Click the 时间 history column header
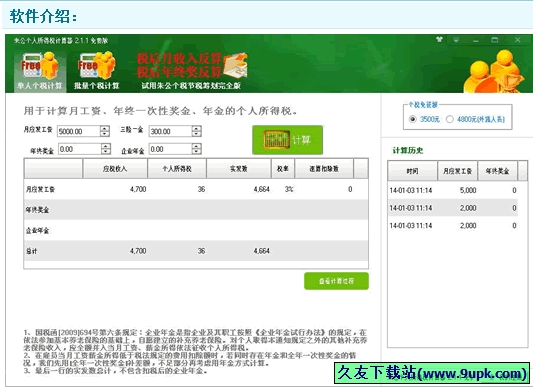 tap(413, 171)
